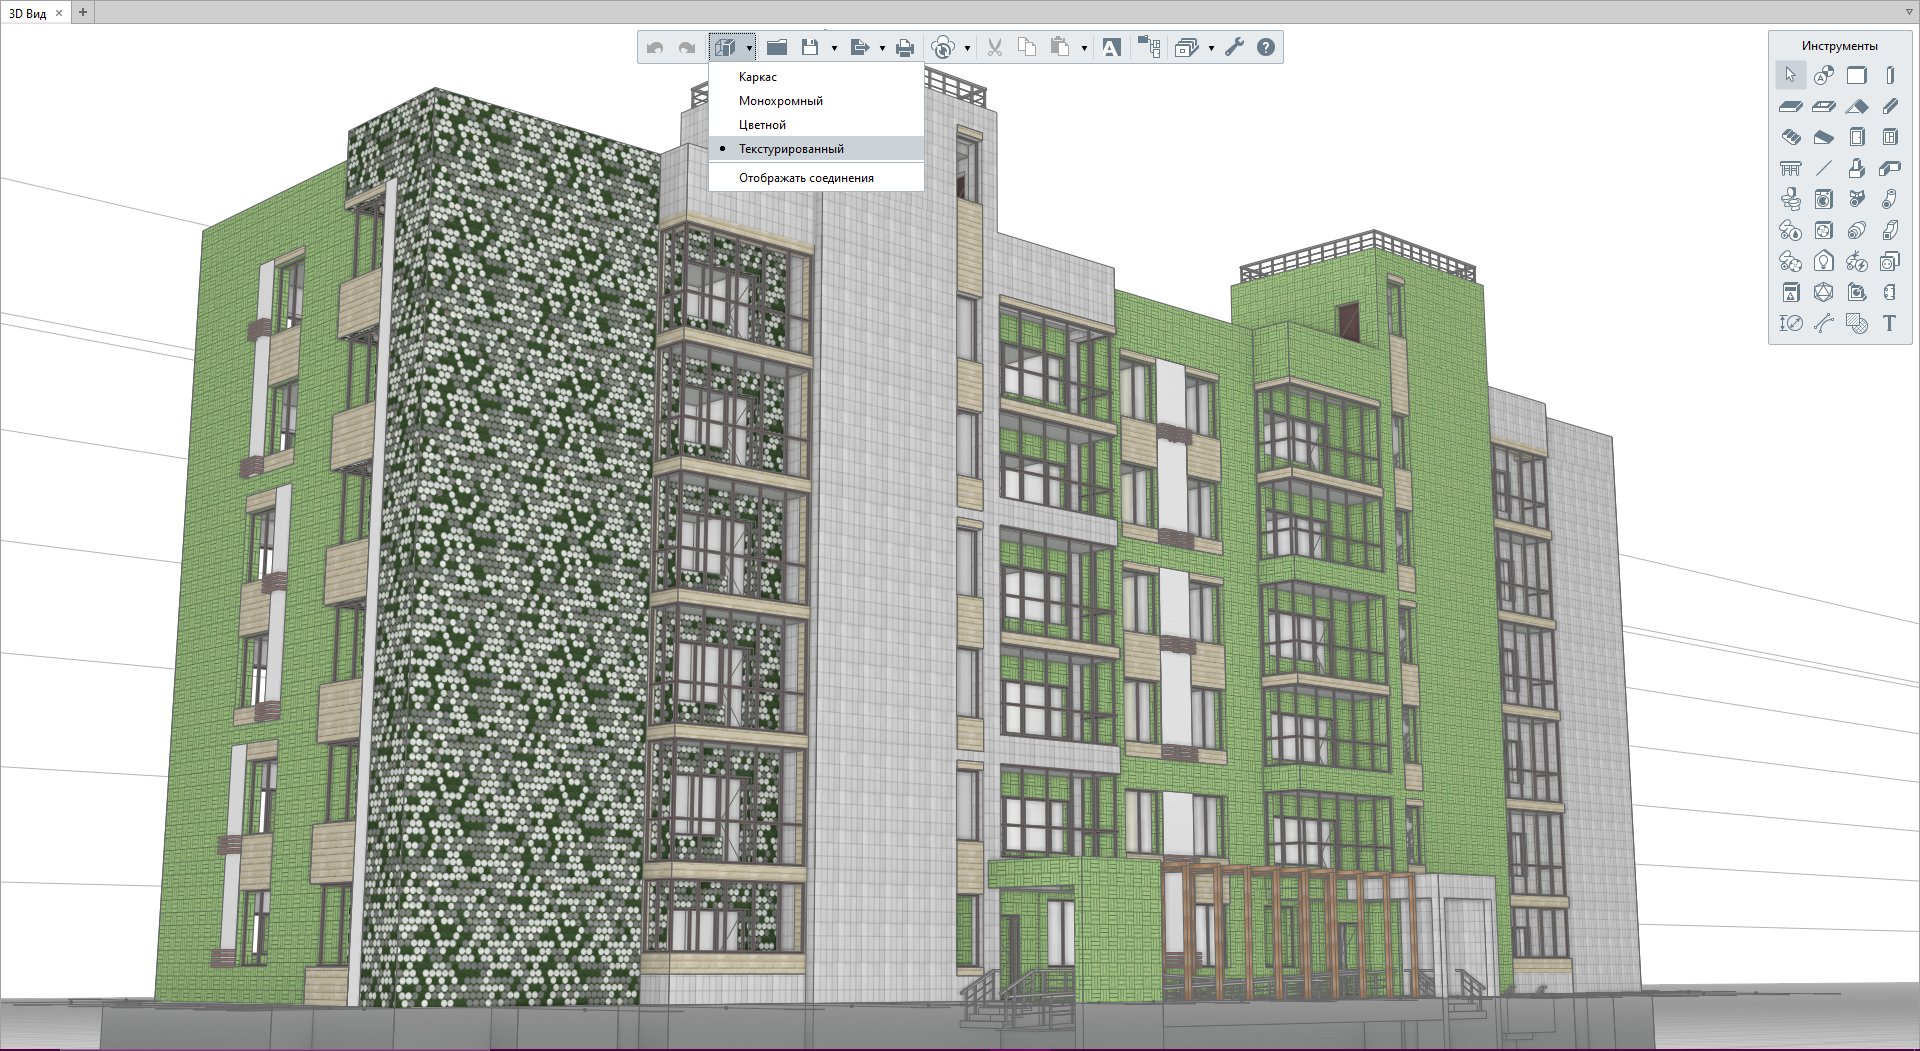Click the wrench settings icon
The image size is (1920, 1051).
point(1234,47)
